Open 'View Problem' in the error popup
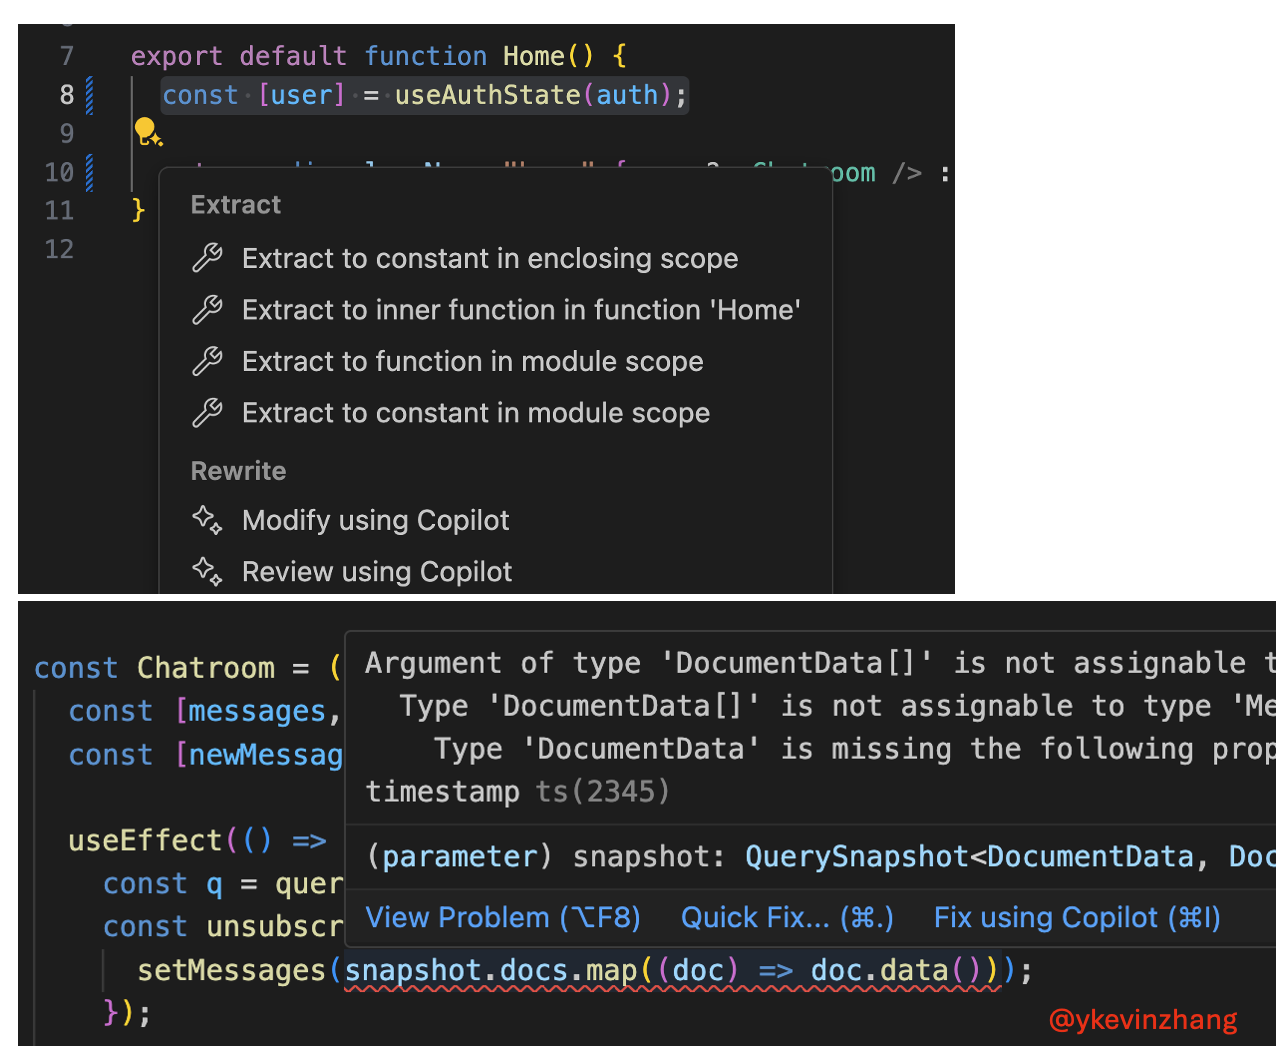Image resolution: width=1288 pixels, height=1062 pixels. point(503,917)
